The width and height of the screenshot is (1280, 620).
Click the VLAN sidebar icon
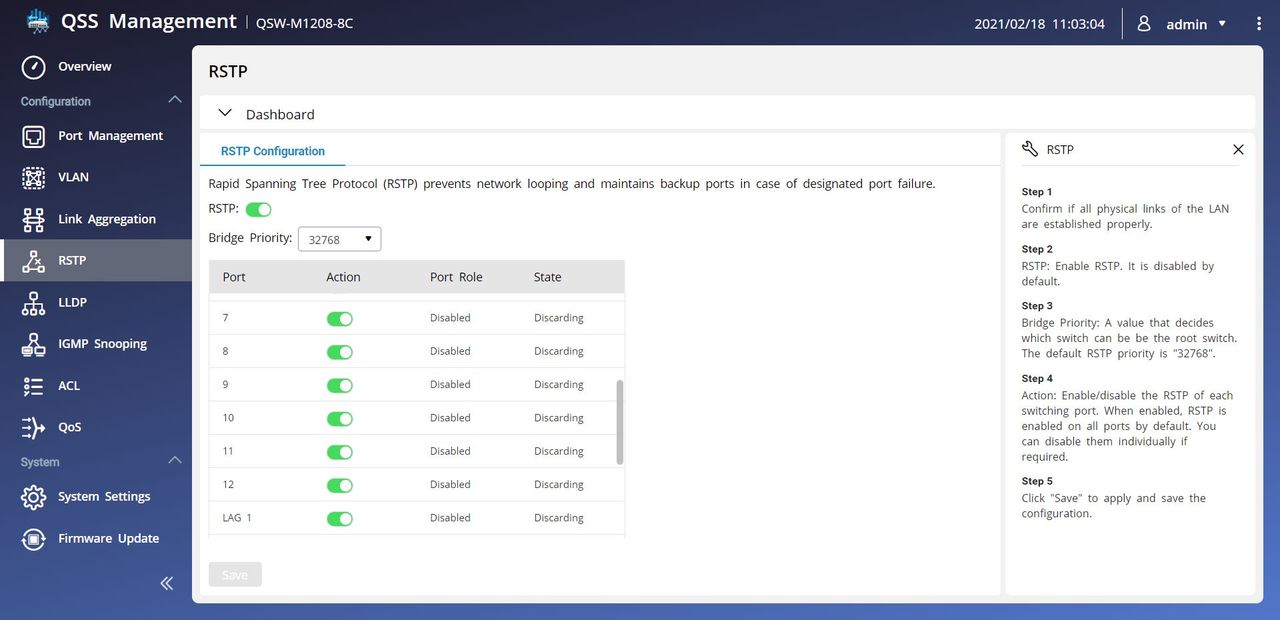pyautogui.click(x=34, y=178)
